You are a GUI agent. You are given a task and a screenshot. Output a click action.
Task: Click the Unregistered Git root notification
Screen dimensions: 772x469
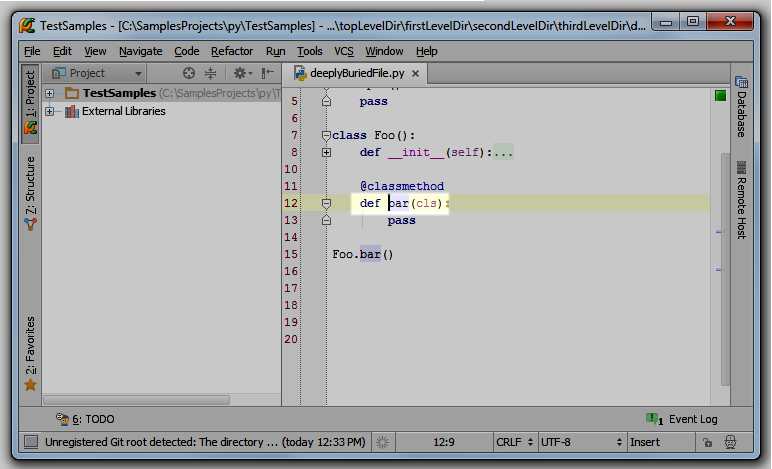[x=205, y=442]
